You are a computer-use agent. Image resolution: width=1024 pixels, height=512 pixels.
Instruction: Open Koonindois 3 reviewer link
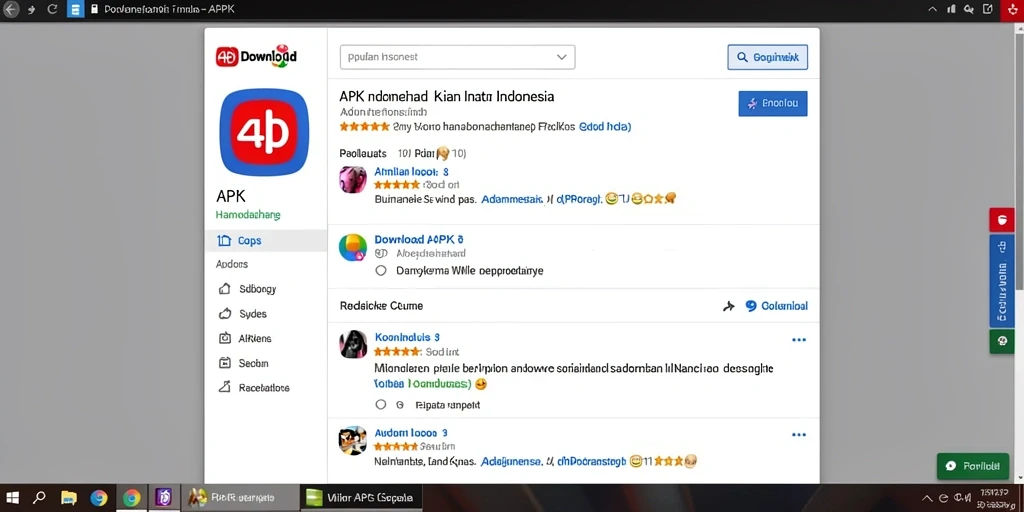click(408, 337)
